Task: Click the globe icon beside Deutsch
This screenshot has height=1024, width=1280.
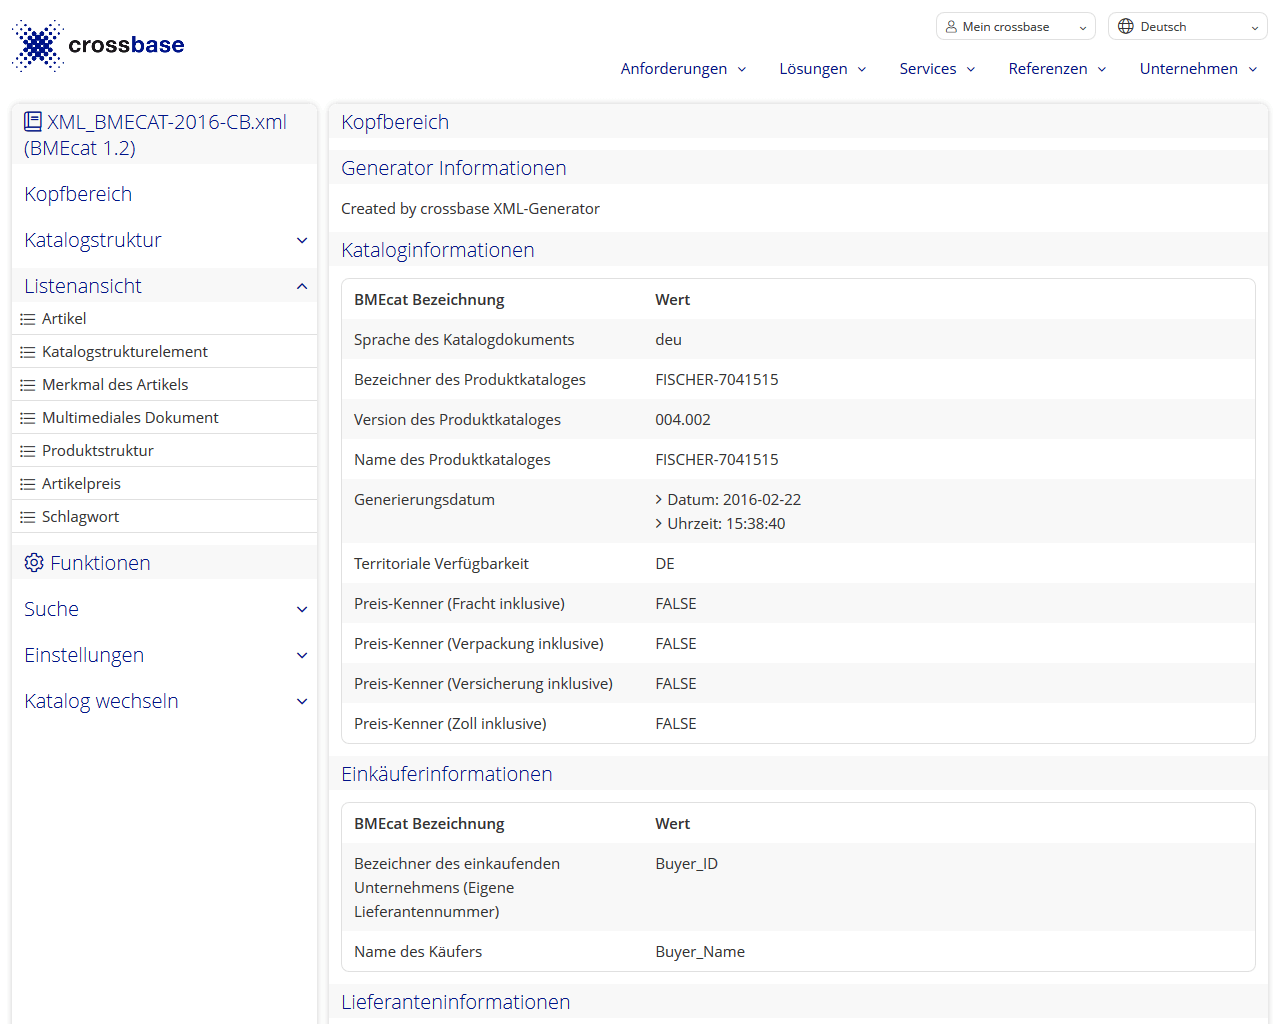Action: pyautogui.click(x=1126, y=27)
